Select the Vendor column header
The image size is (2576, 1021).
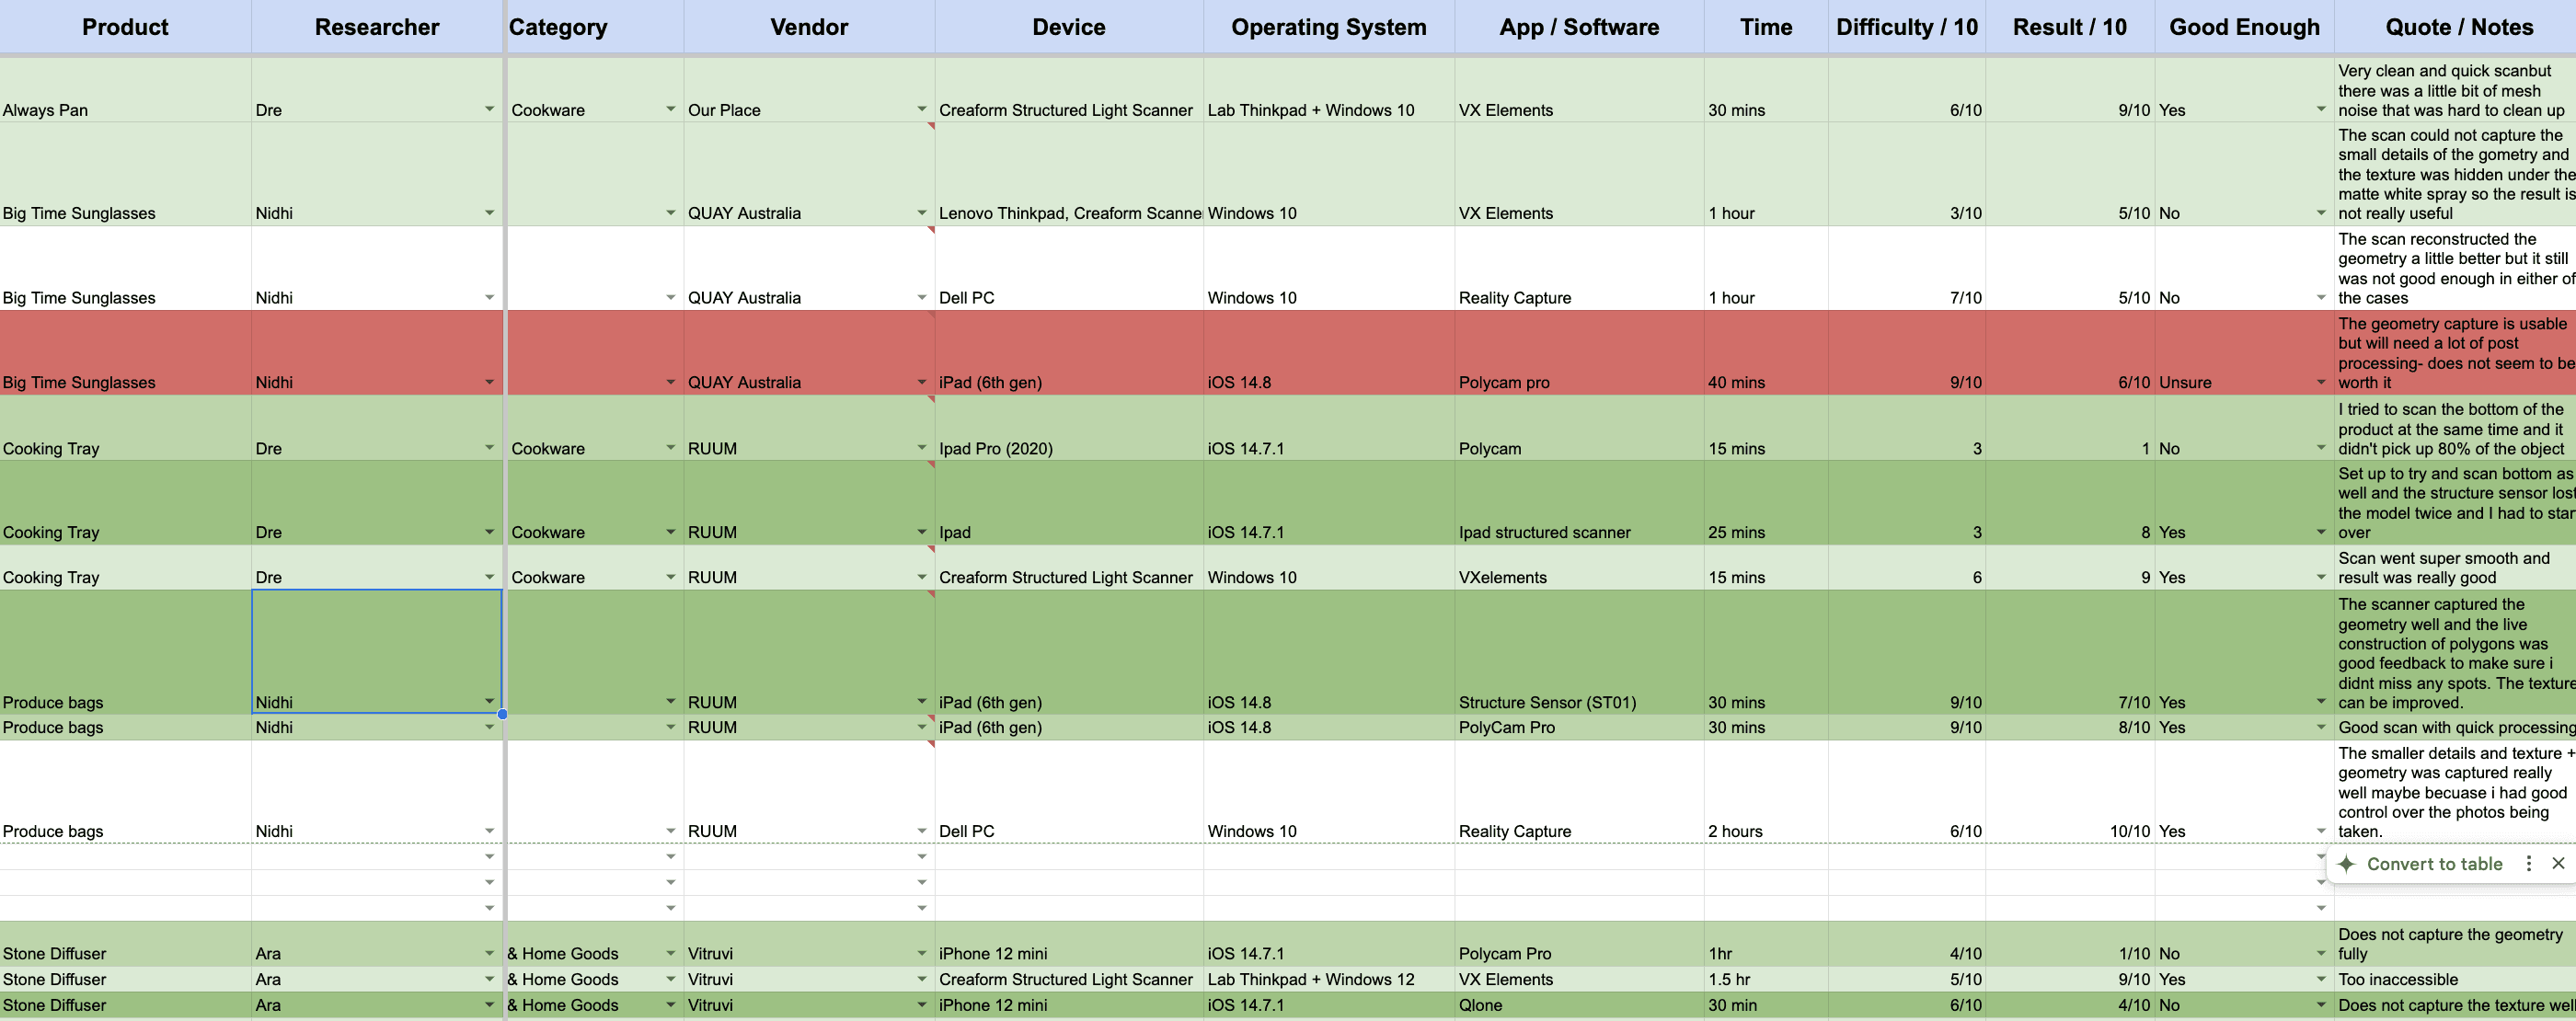809,27
